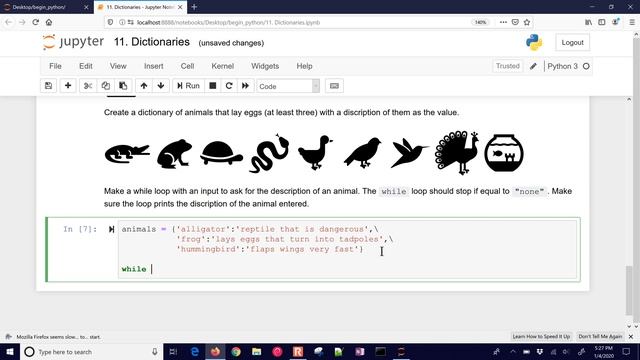This screenshot has height=360, width=640.
Task: Insert a cell below with plus icon
Action: [68, 86]
